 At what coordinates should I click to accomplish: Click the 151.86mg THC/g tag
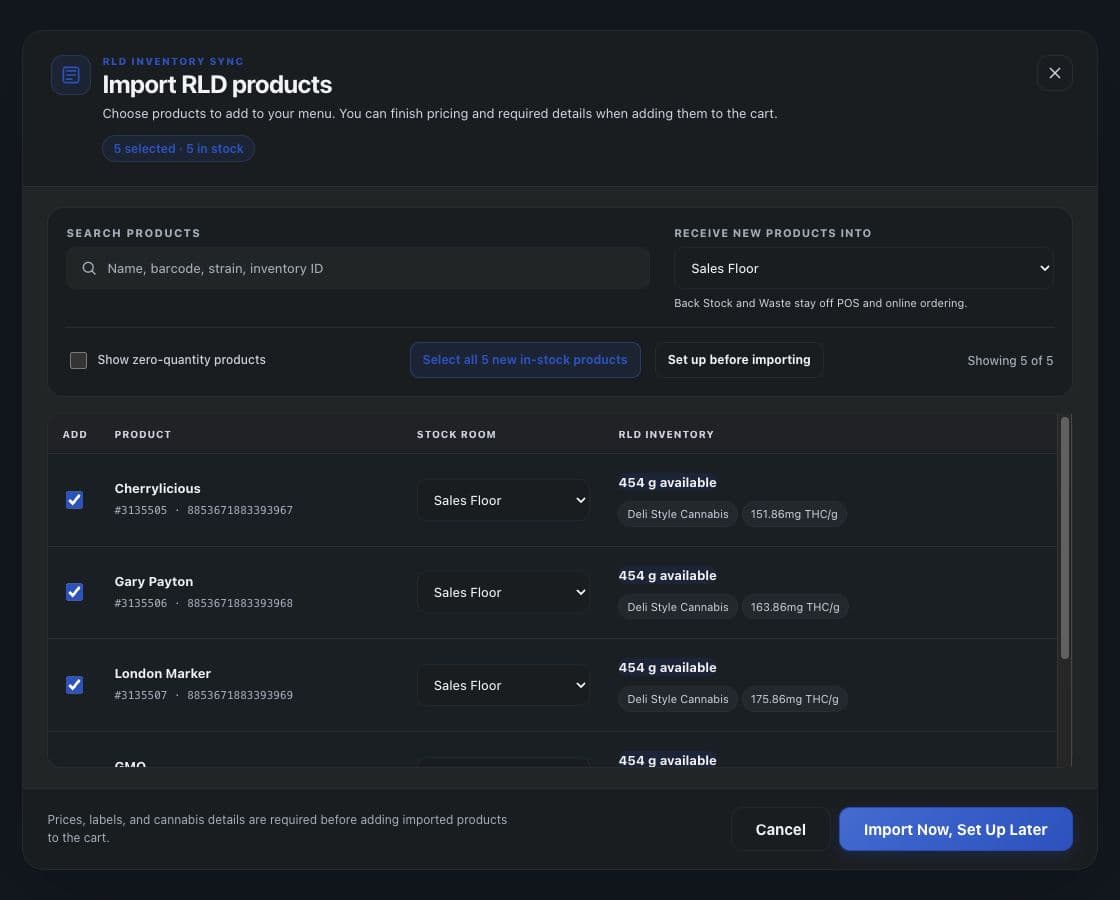click(x=794, y=514)
